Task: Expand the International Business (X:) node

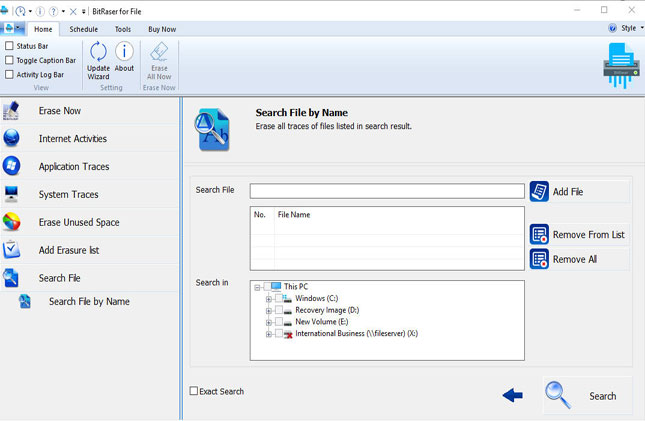Action: tap(269, 334)
